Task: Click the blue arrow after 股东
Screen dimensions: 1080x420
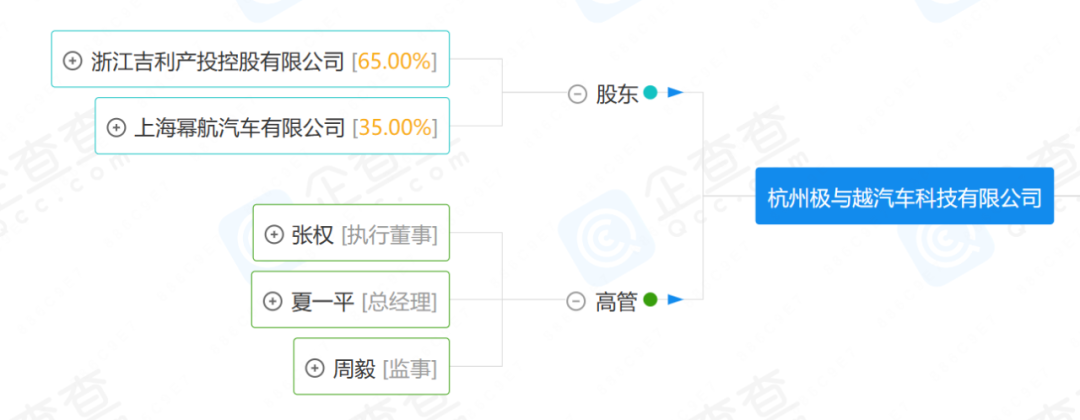Action: (675, 93)
